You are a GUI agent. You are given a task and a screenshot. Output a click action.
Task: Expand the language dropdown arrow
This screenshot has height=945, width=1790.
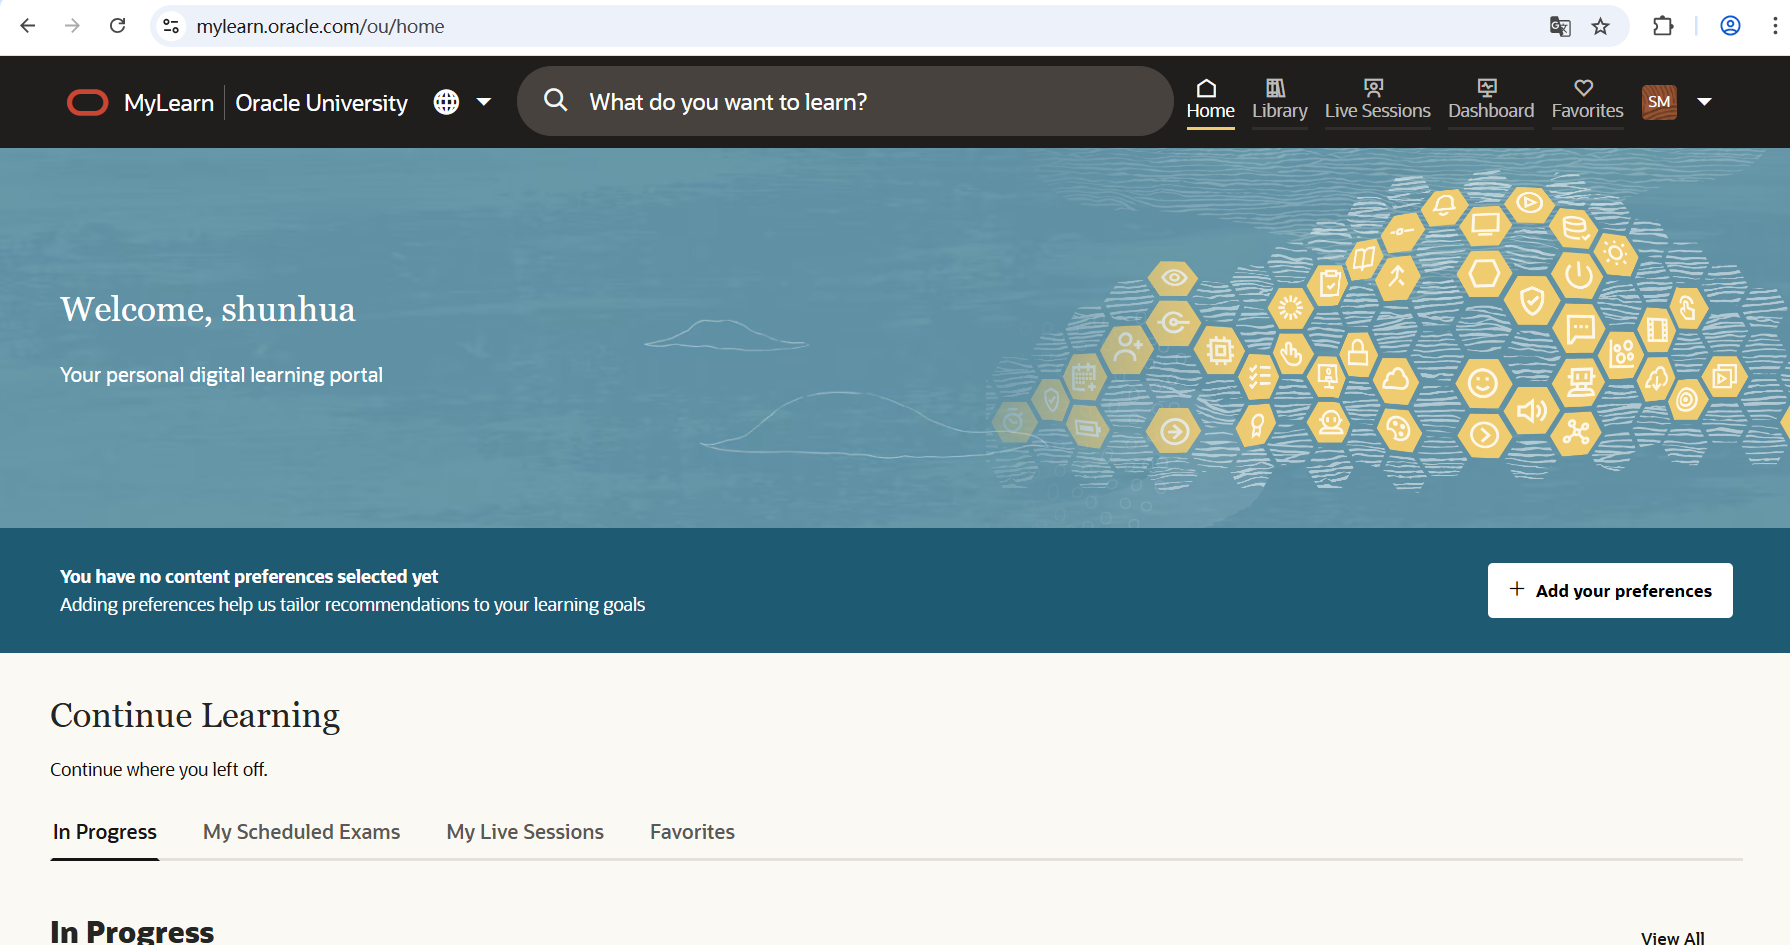pyautogui.click(x=484, y=102)
